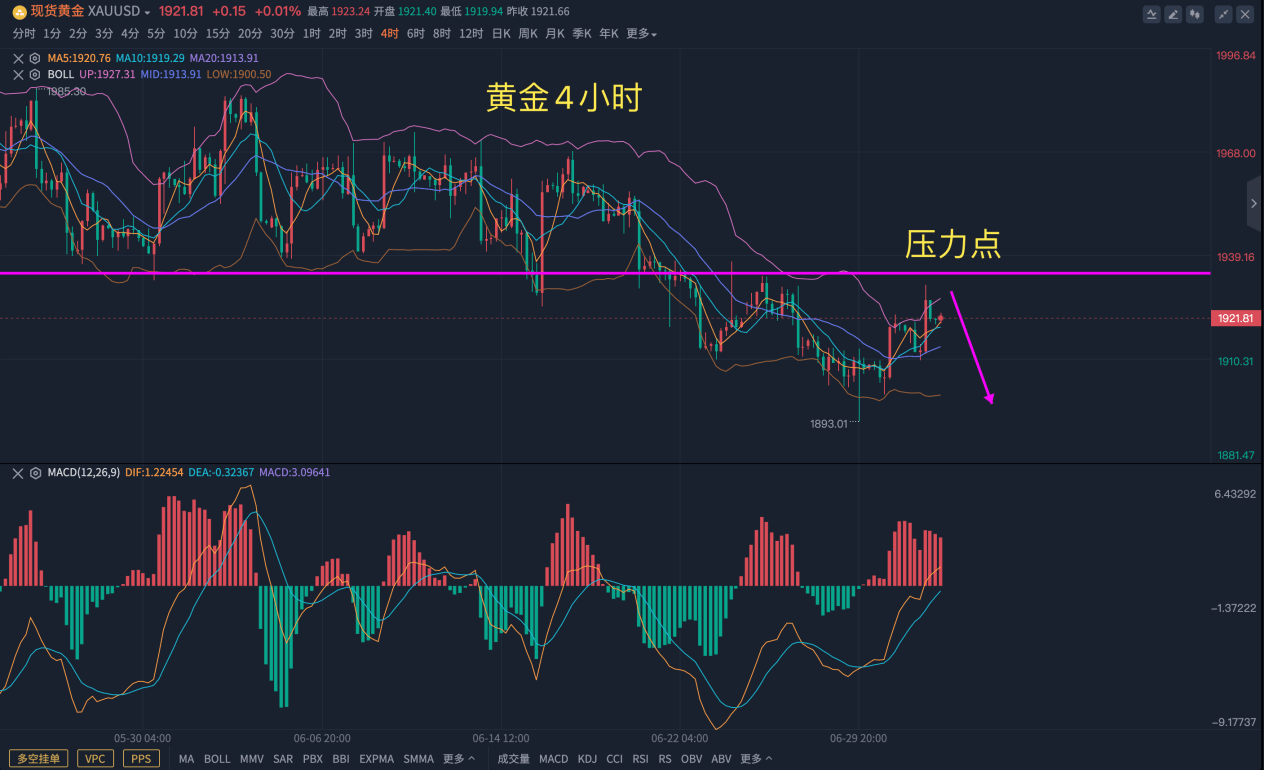Expand the 更多 timeframe dropdown
Viewport: 1264px width, 770px height.
(x=641, y=34)
